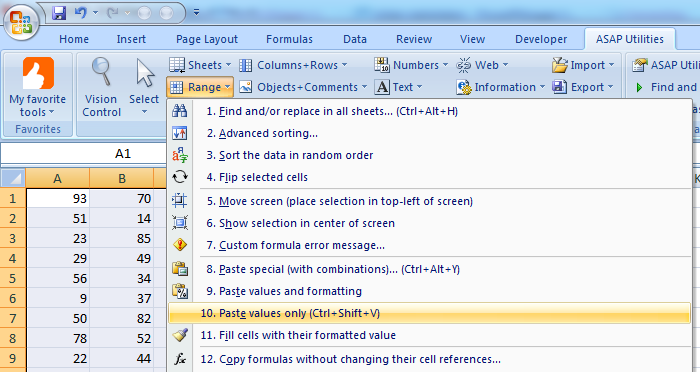The image size is (700, 372).
Task: Click the Name Box showing A1
Action: pyautogui.click(x=84, y=154)
